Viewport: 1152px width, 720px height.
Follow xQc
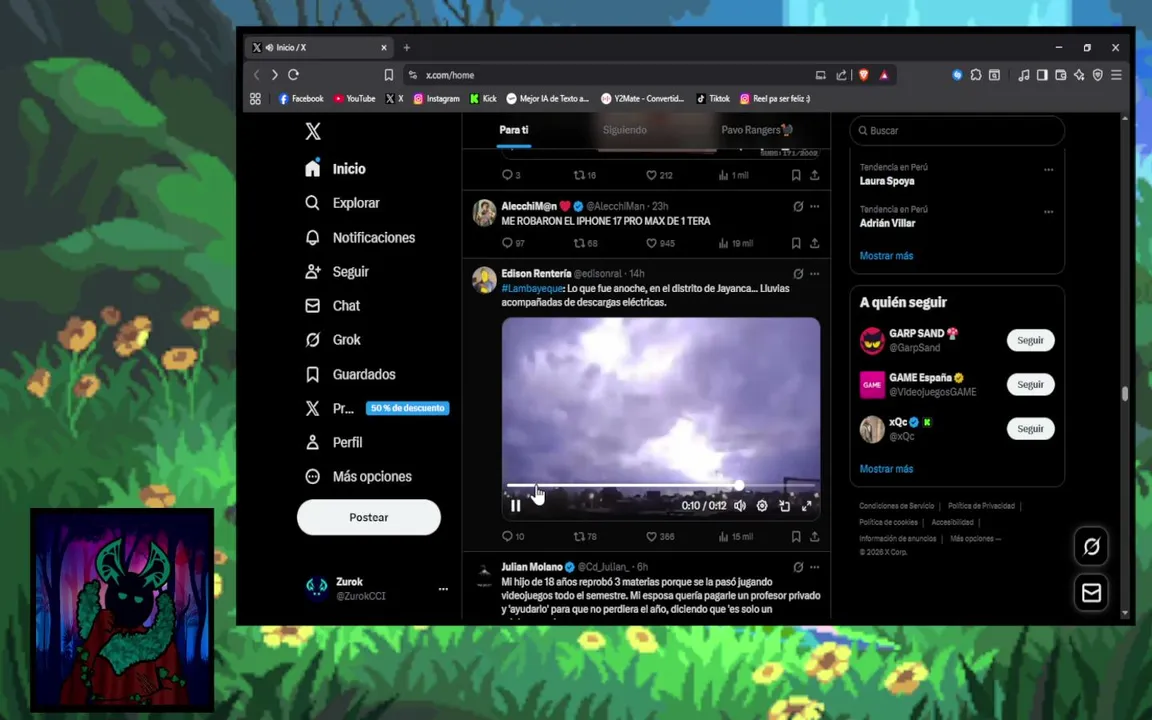(x=1030, y=428)
